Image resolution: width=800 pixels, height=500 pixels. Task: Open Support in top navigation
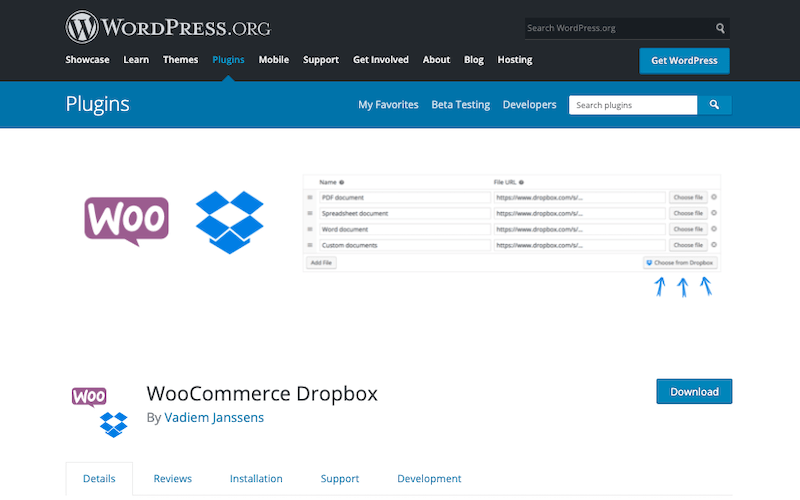click(321, 60)
